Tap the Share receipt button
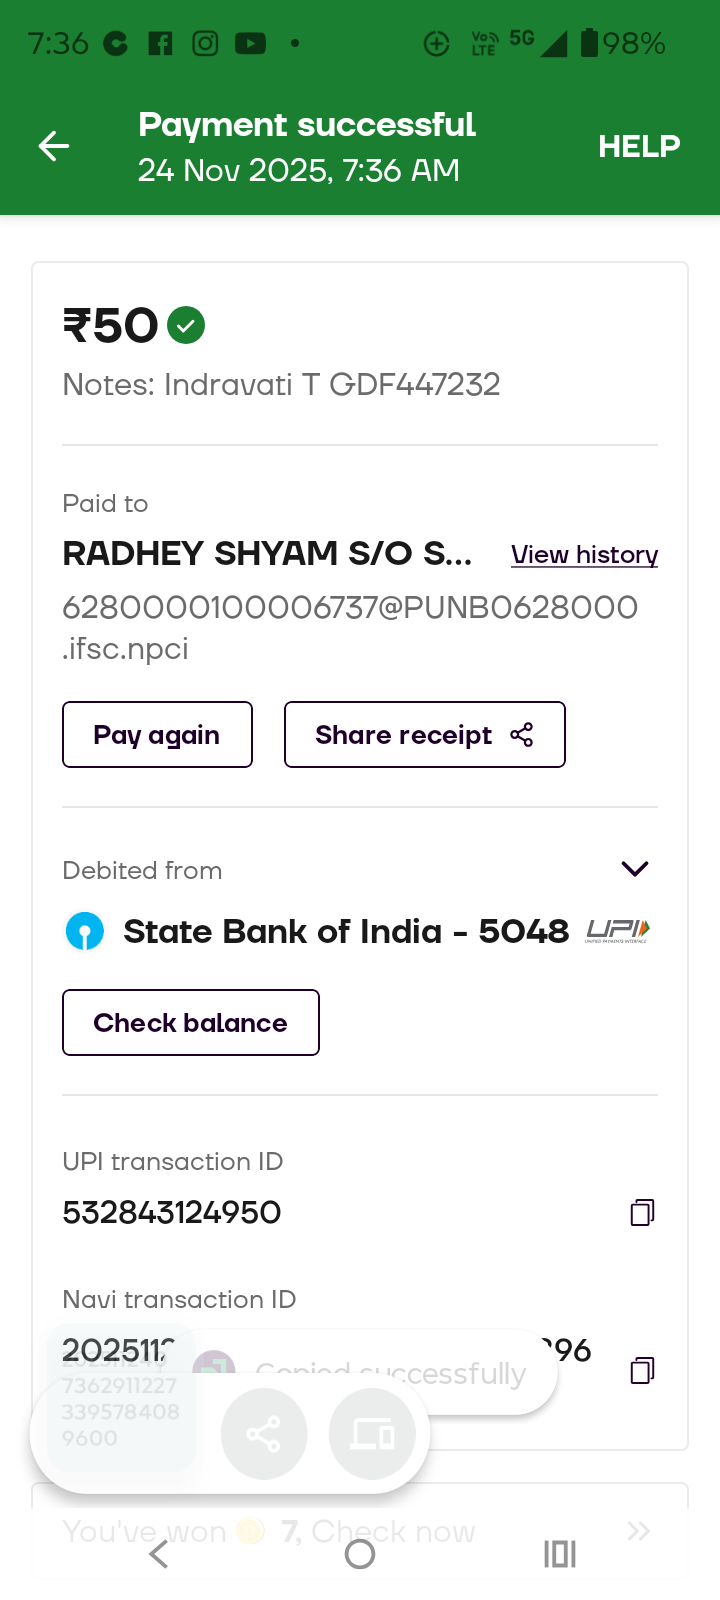The width and height of the screenshot is (720, 1600). [x=424, y=735]
